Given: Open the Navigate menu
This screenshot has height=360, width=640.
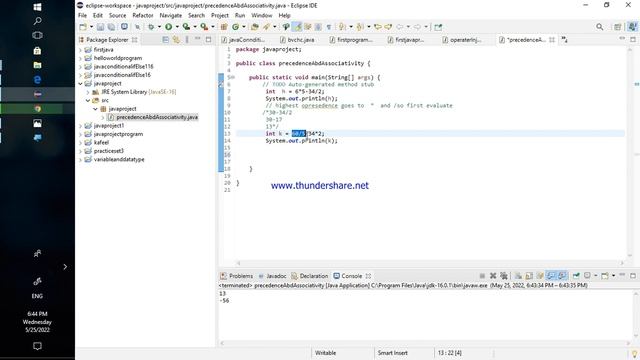Looking at the screenshot, I should 171,16.
